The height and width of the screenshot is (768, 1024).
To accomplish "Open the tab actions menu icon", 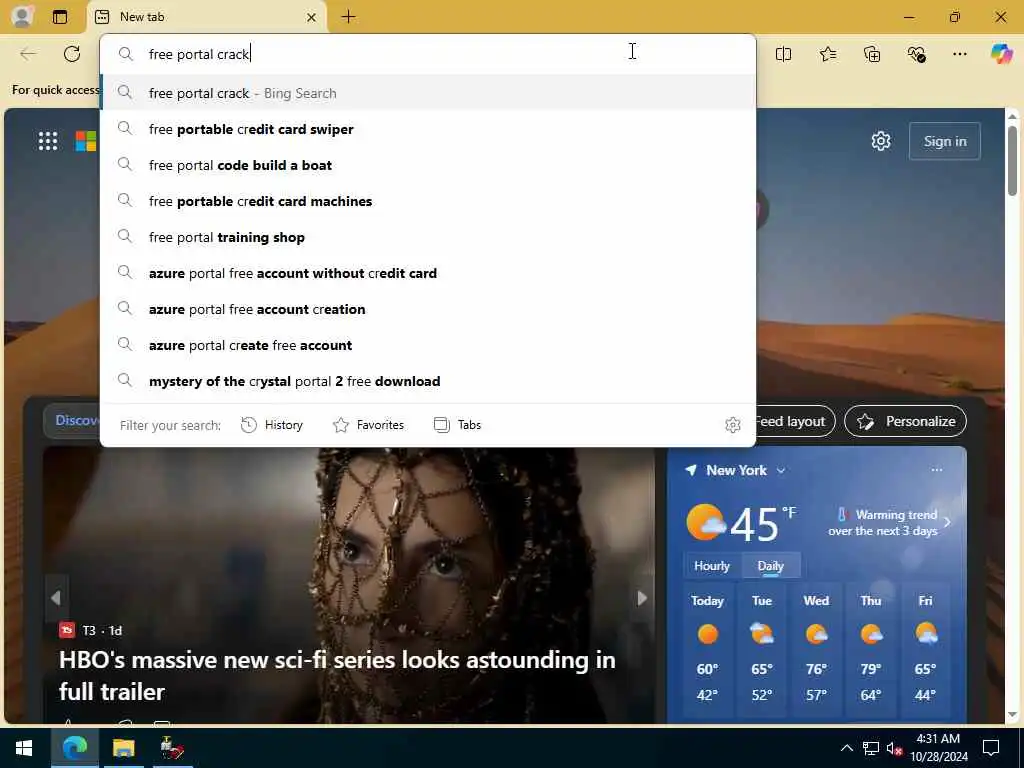I will click(59, 17).
